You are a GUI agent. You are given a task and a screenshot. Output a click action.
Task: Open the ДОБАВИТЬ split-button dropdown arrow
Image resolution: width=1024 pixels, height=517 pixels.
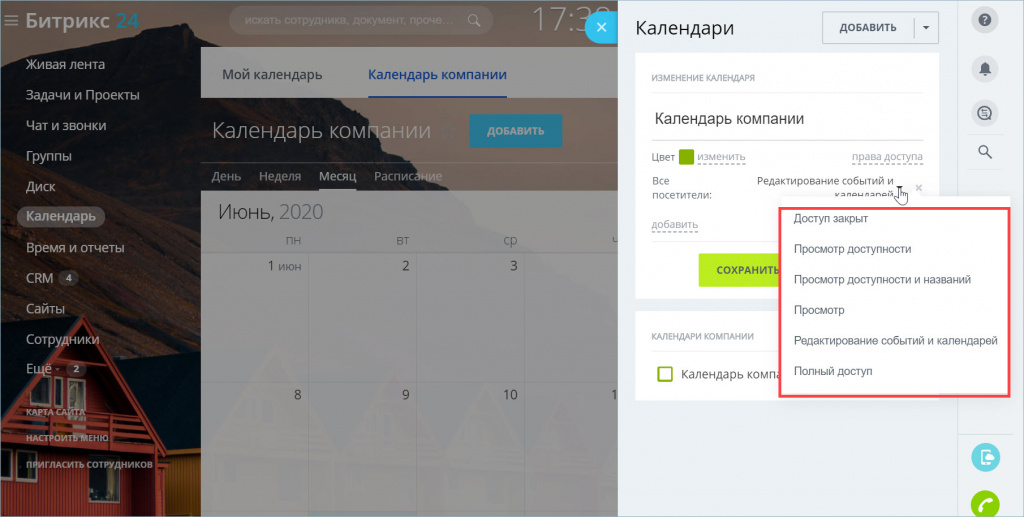tap(925, 28)
